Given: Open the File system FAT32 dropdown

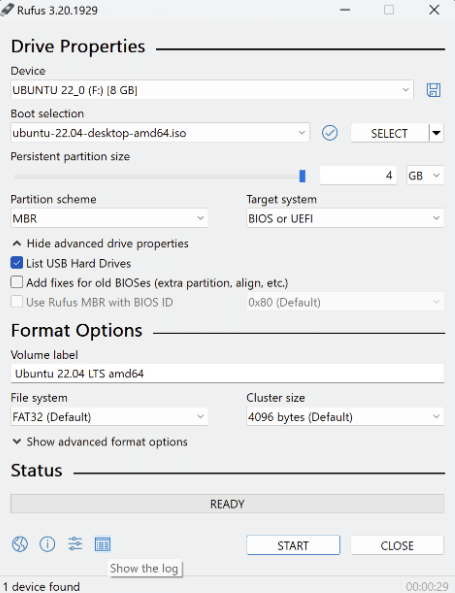Looking at the screenshot, I should tap(109, 417).
